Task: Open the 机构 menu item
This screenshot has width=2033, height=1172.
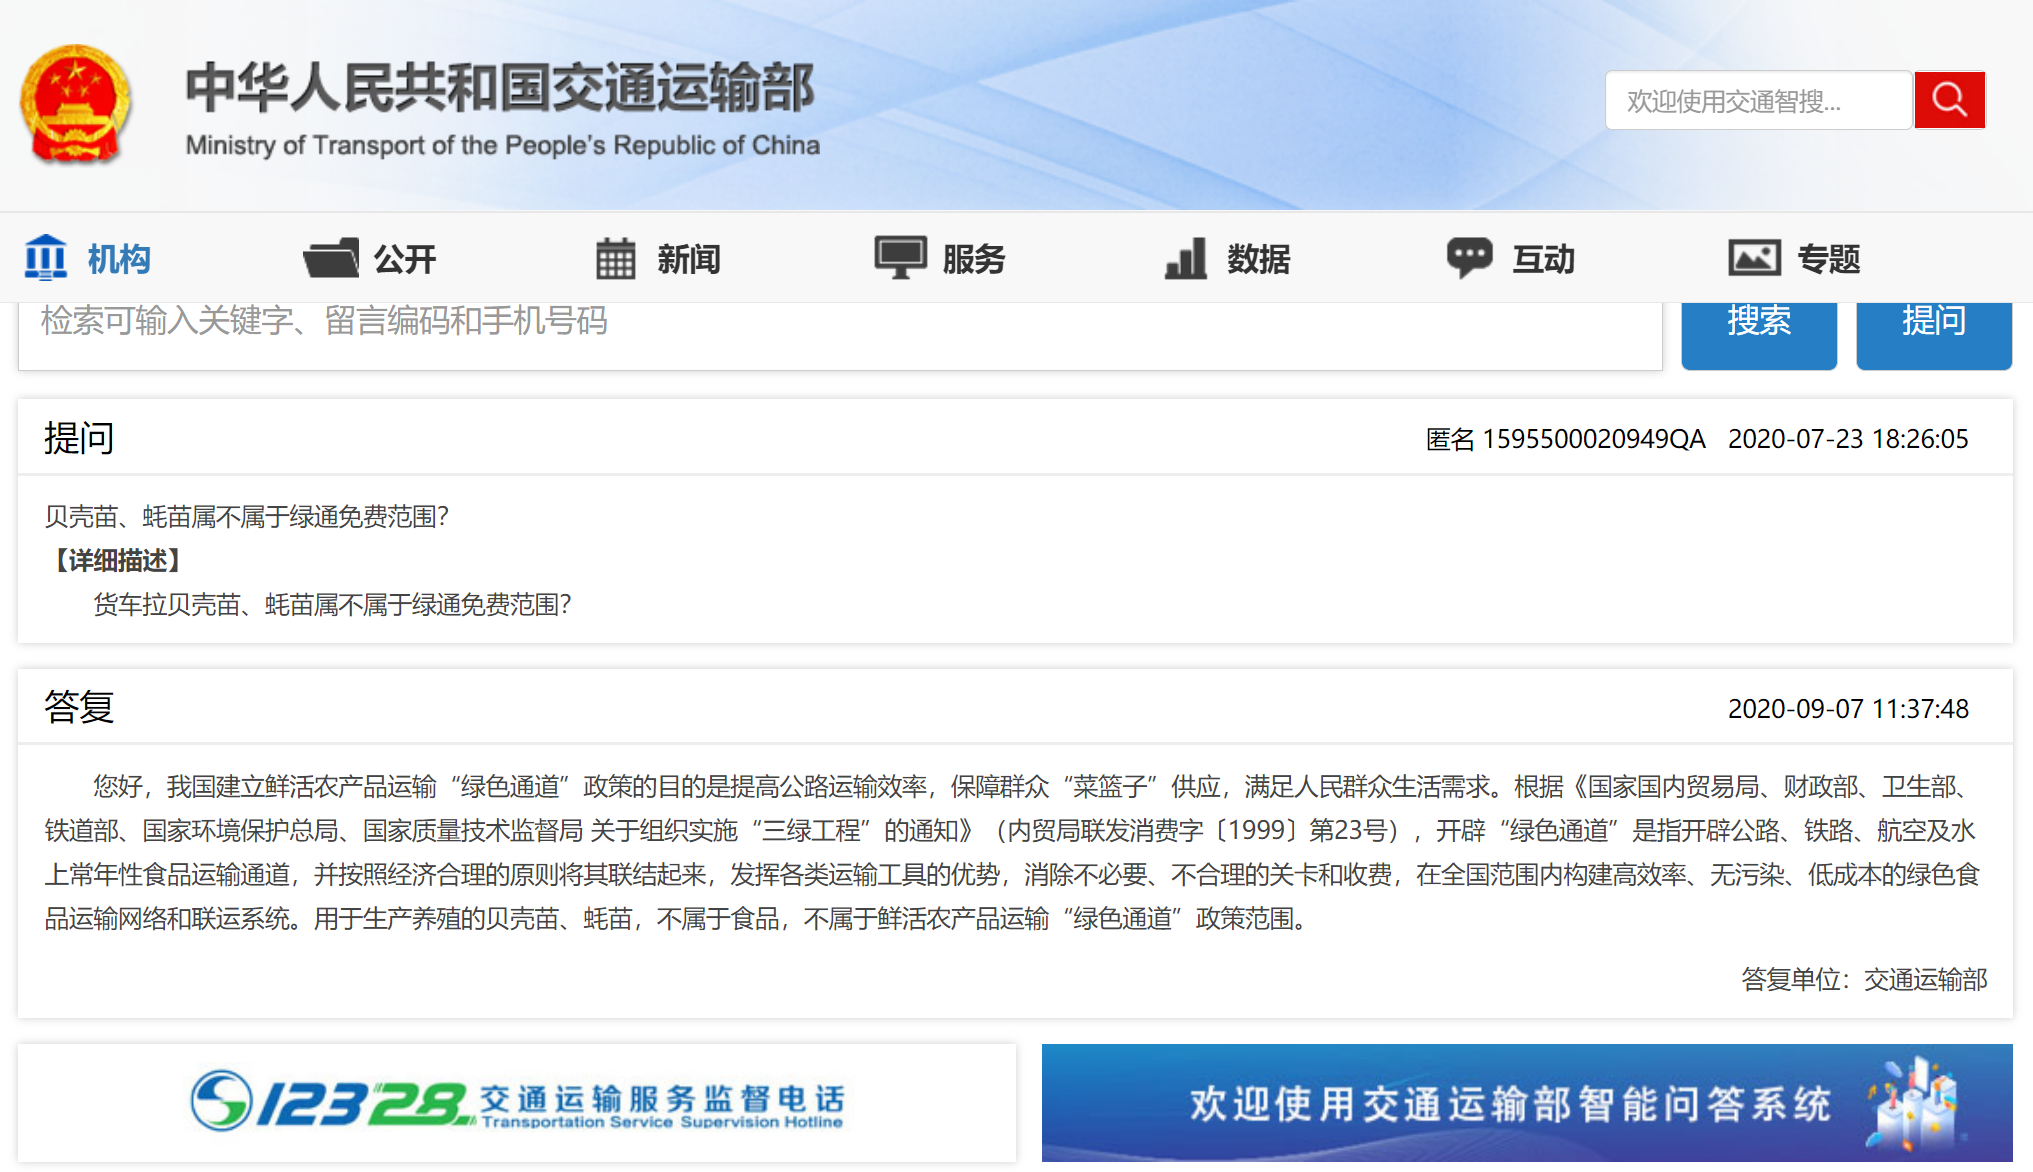Action: click(119, 259)
